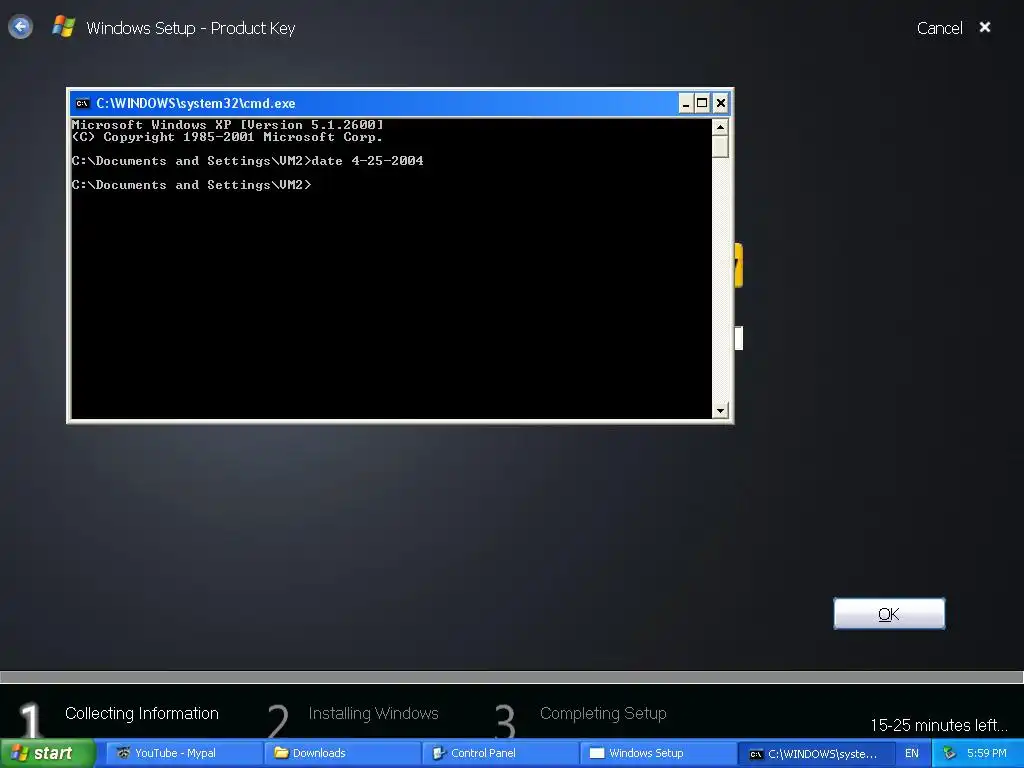This screenshot has width=1024, height=768.
Task: Click the Windows flag logo in Setup header
Action: [63, 27]
